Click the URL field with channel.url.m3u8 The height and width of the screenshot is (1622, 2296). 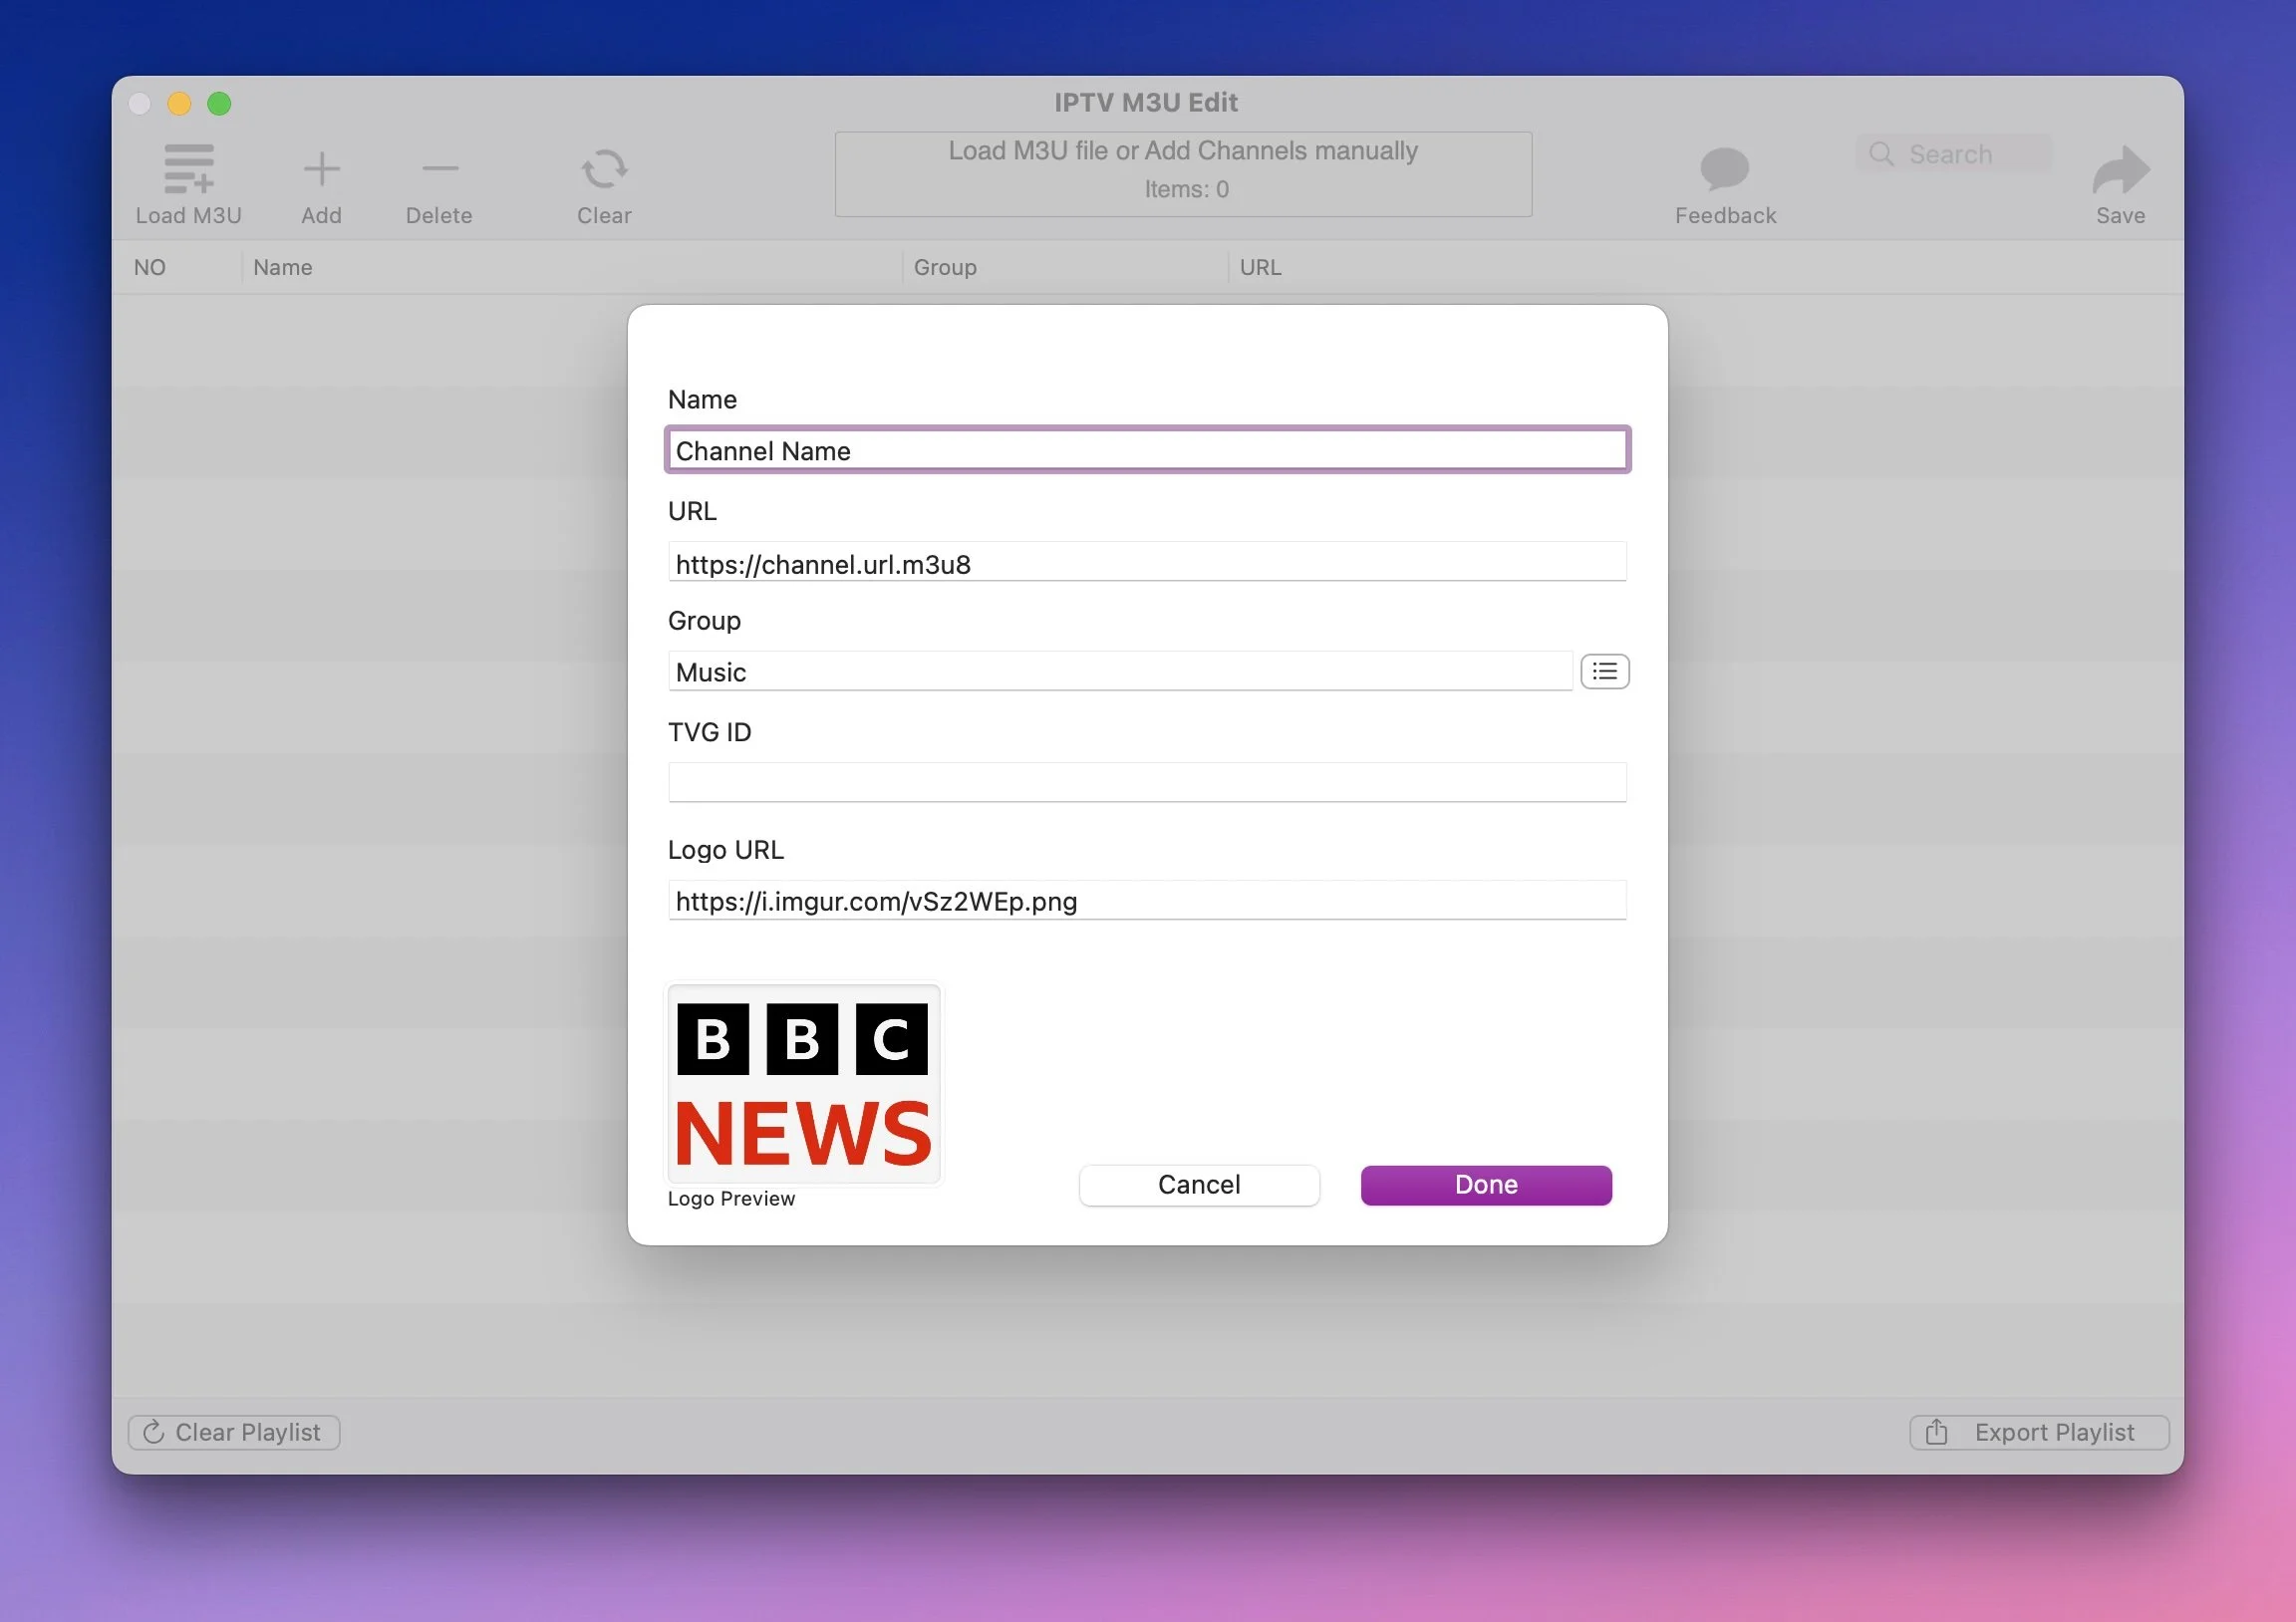(x=1147, y=563)
